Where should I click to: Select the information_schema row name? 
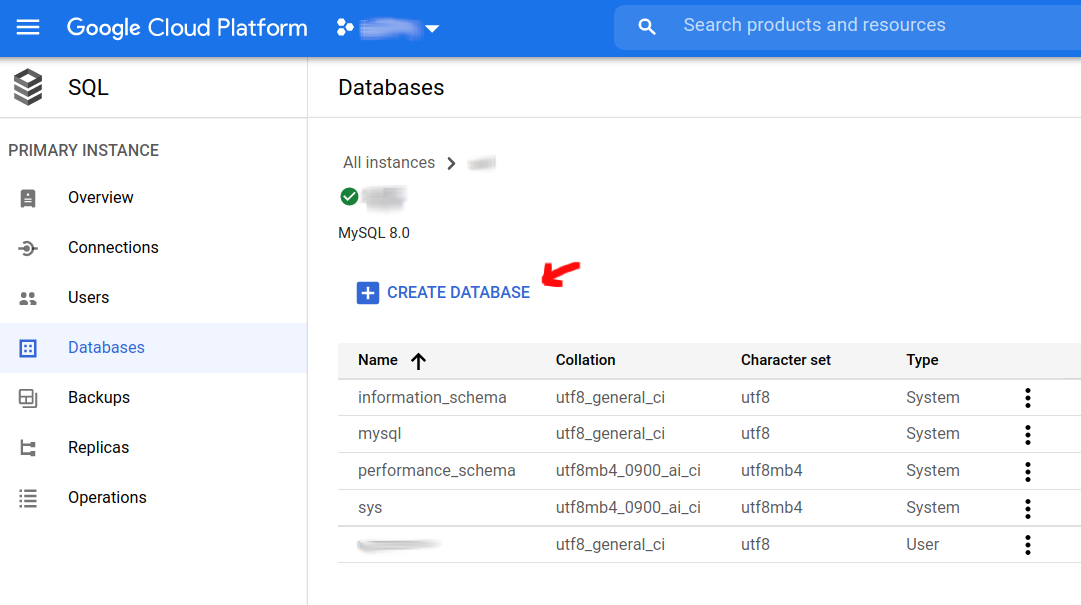(x=432, y=398)
